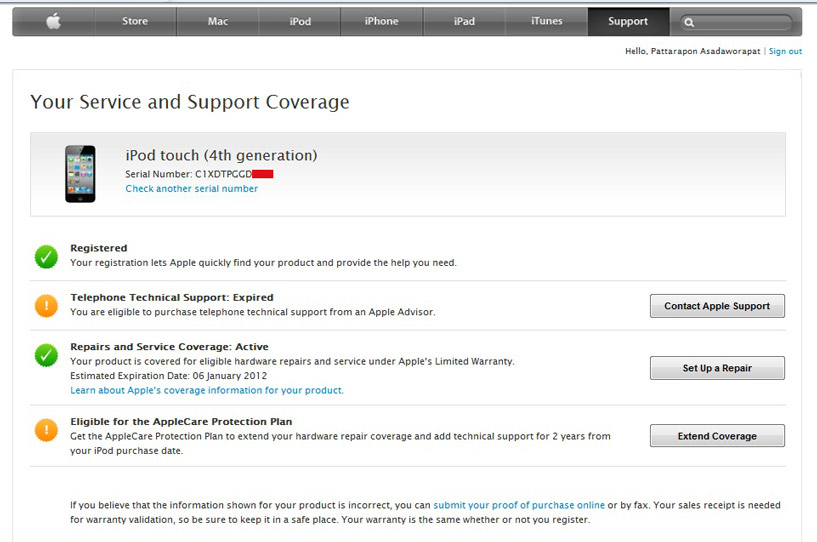Open the iPod navigation tab
Image resolution: width=817 pixels, height=542 pixels.
tap(300, 22)
